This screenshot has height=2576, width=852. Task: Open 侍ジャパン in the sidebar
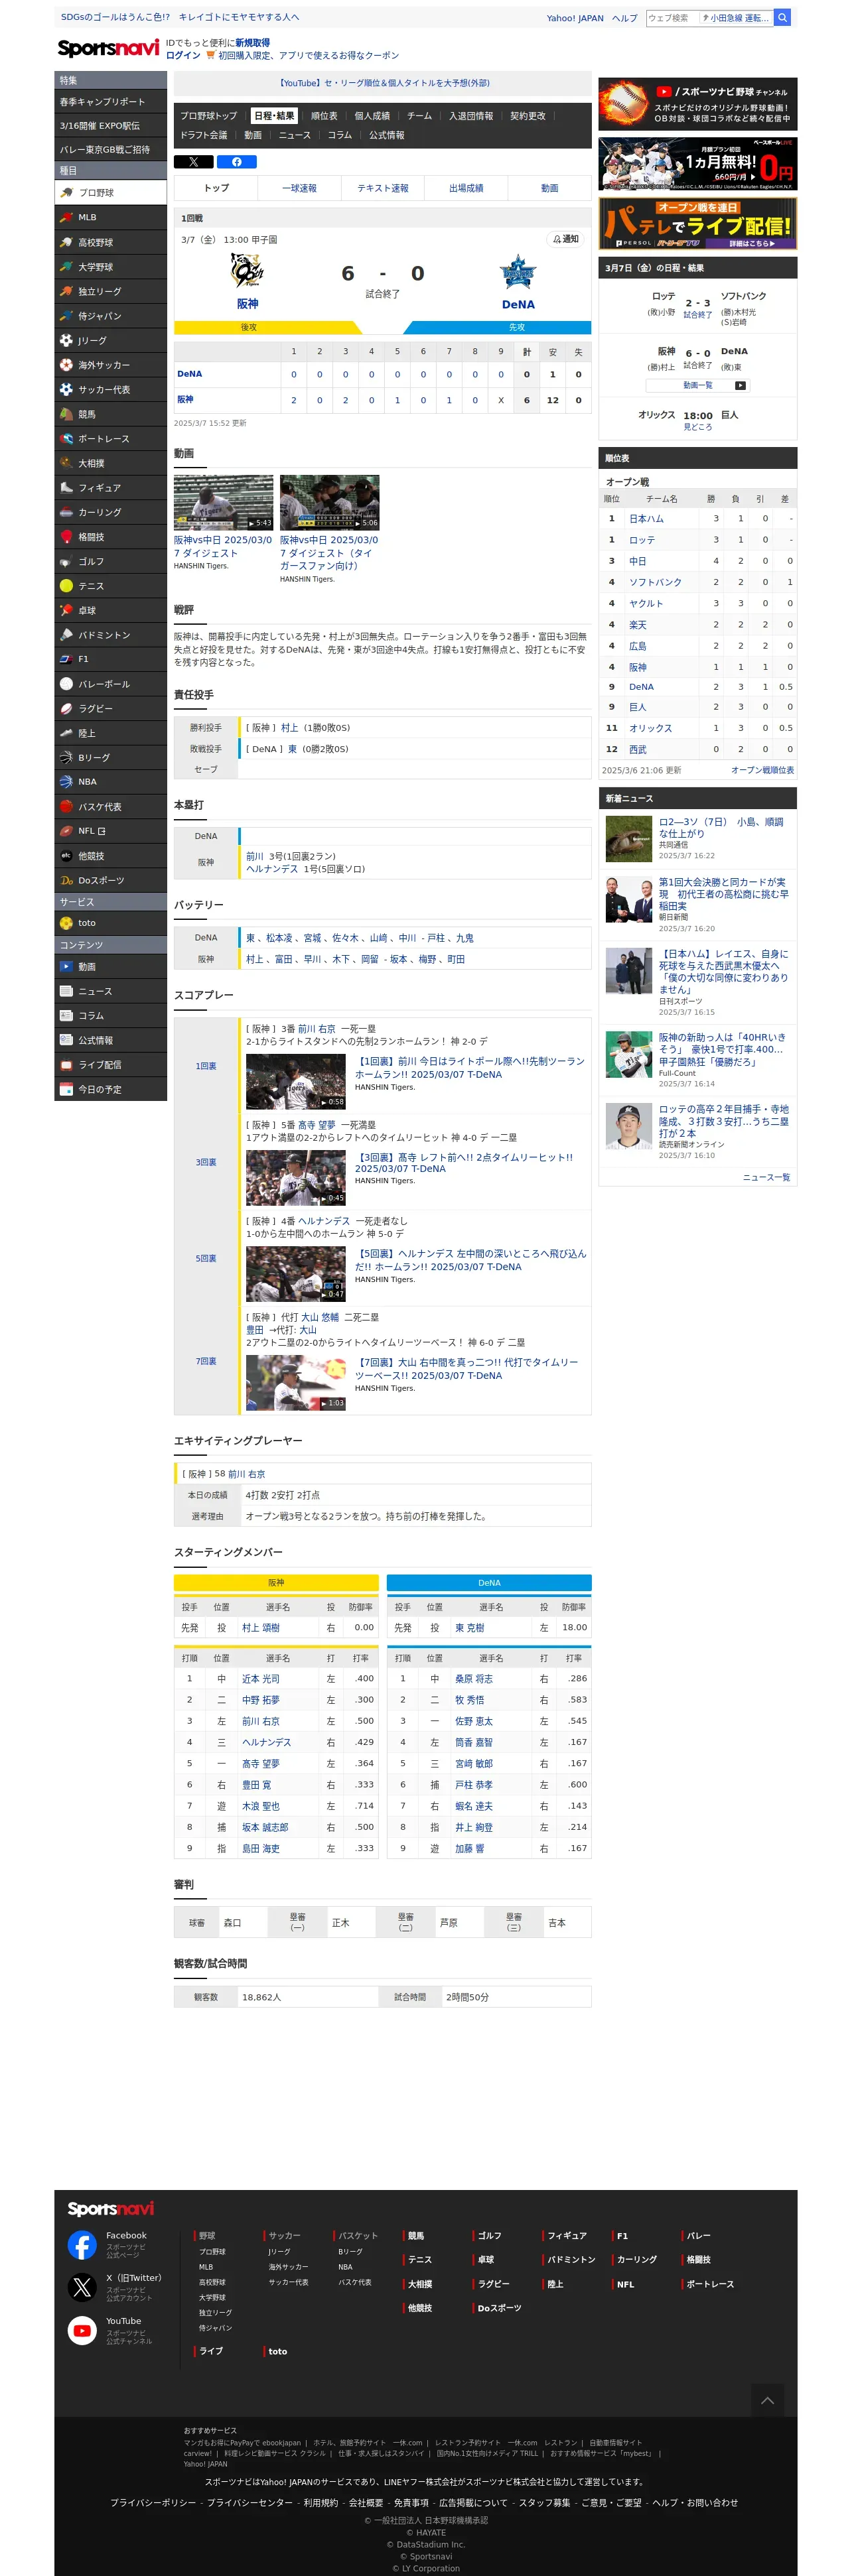(x=110, y=316)
